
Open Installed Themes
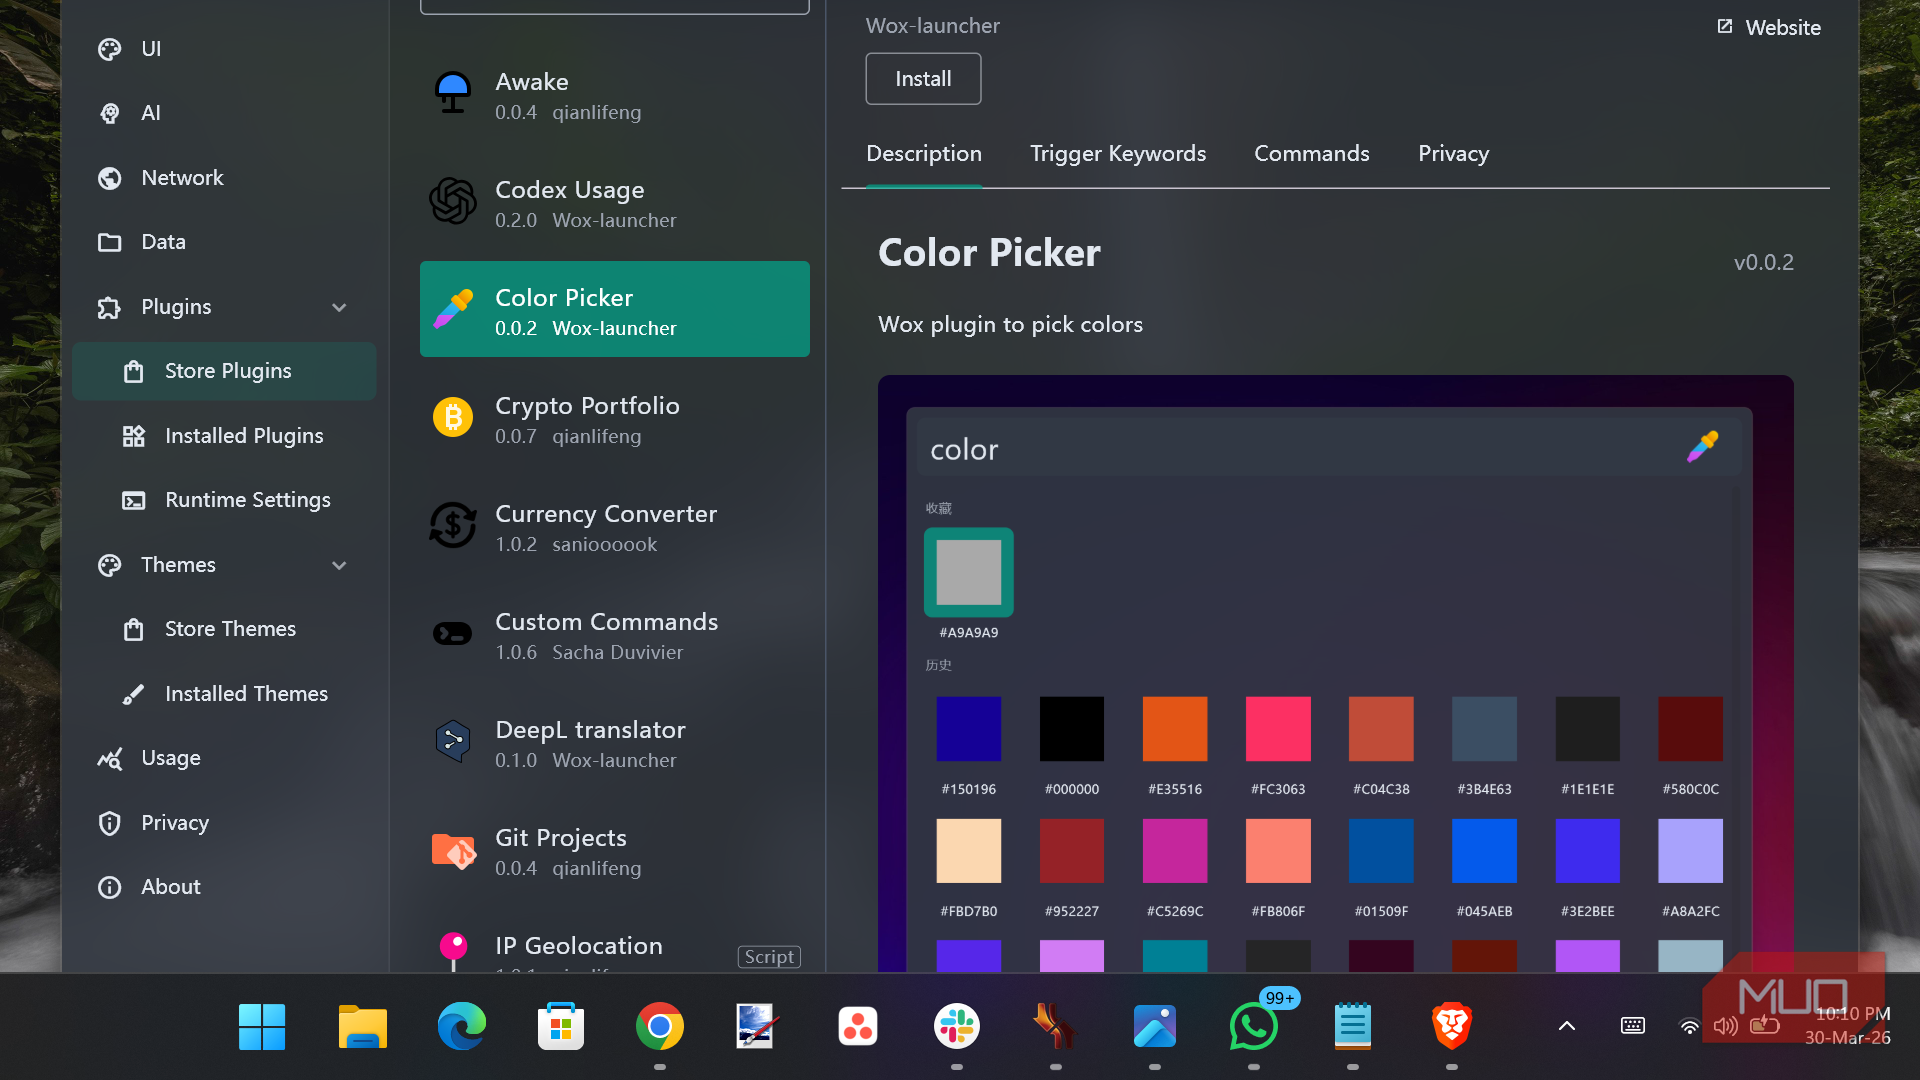224,694
